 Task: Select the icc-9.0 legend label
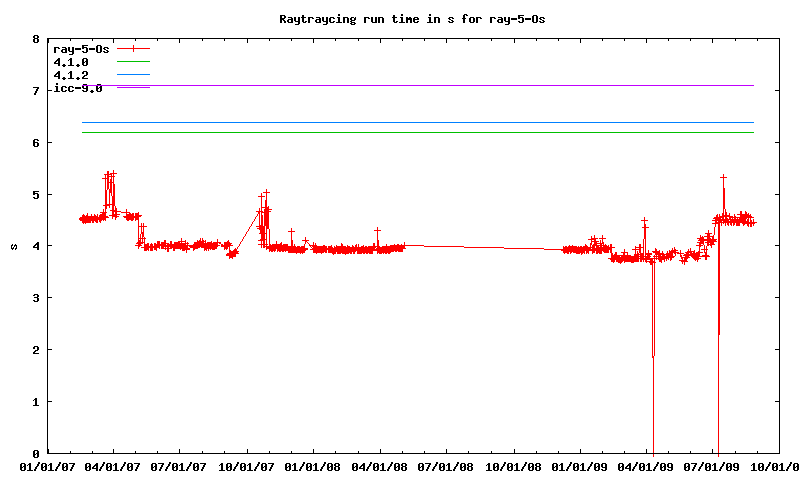click(x=78, y=88)
